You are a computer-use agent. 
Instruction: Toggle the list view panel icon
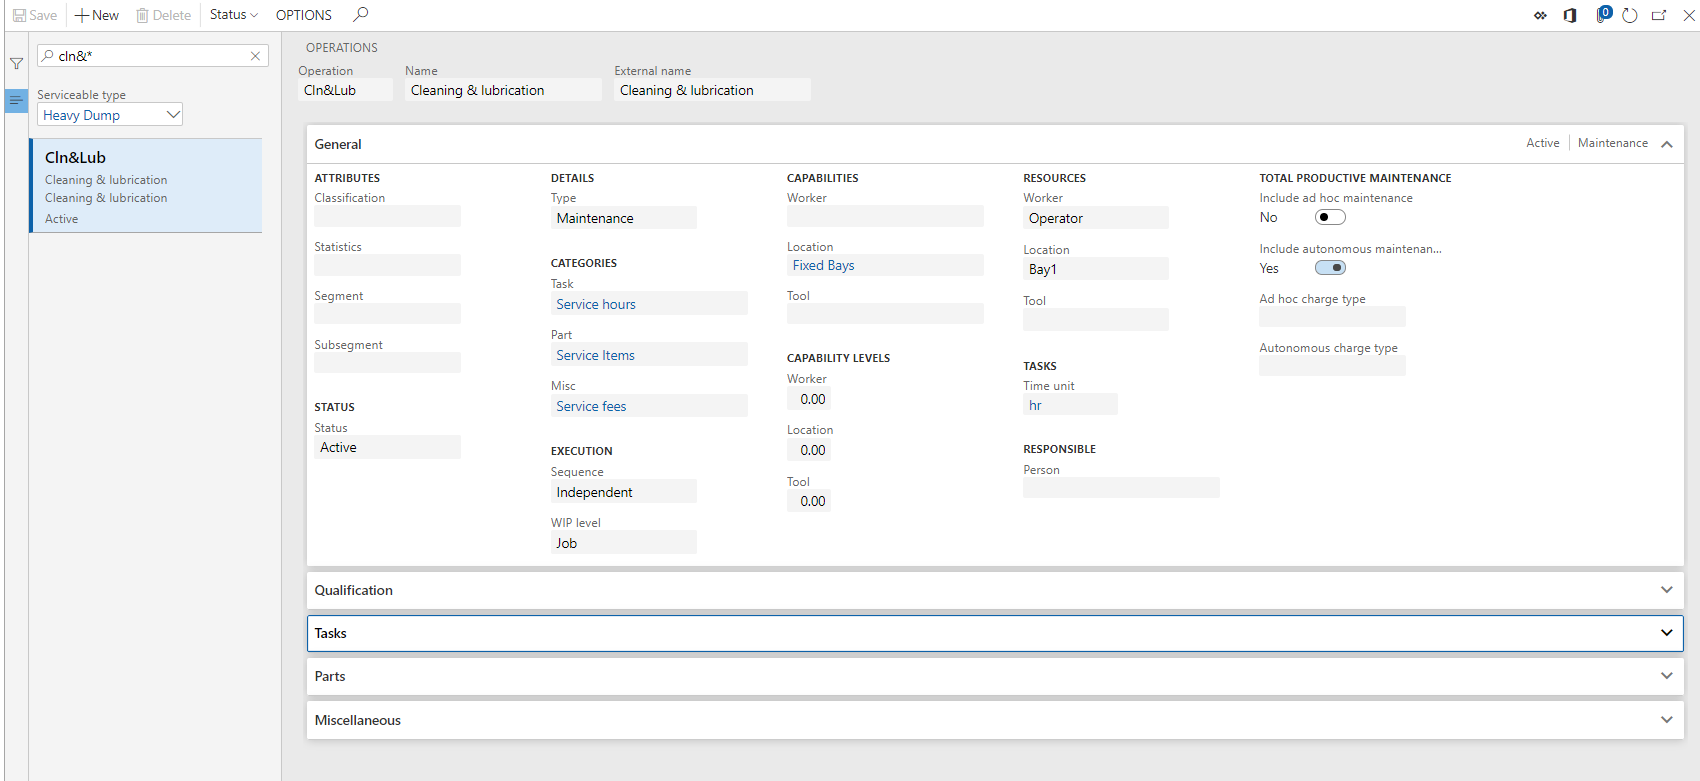coord(16,100)
